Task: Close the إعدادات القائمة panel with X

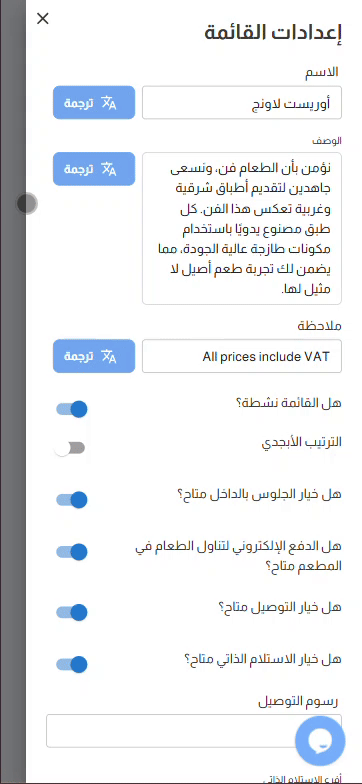Action: coord(43,19)
